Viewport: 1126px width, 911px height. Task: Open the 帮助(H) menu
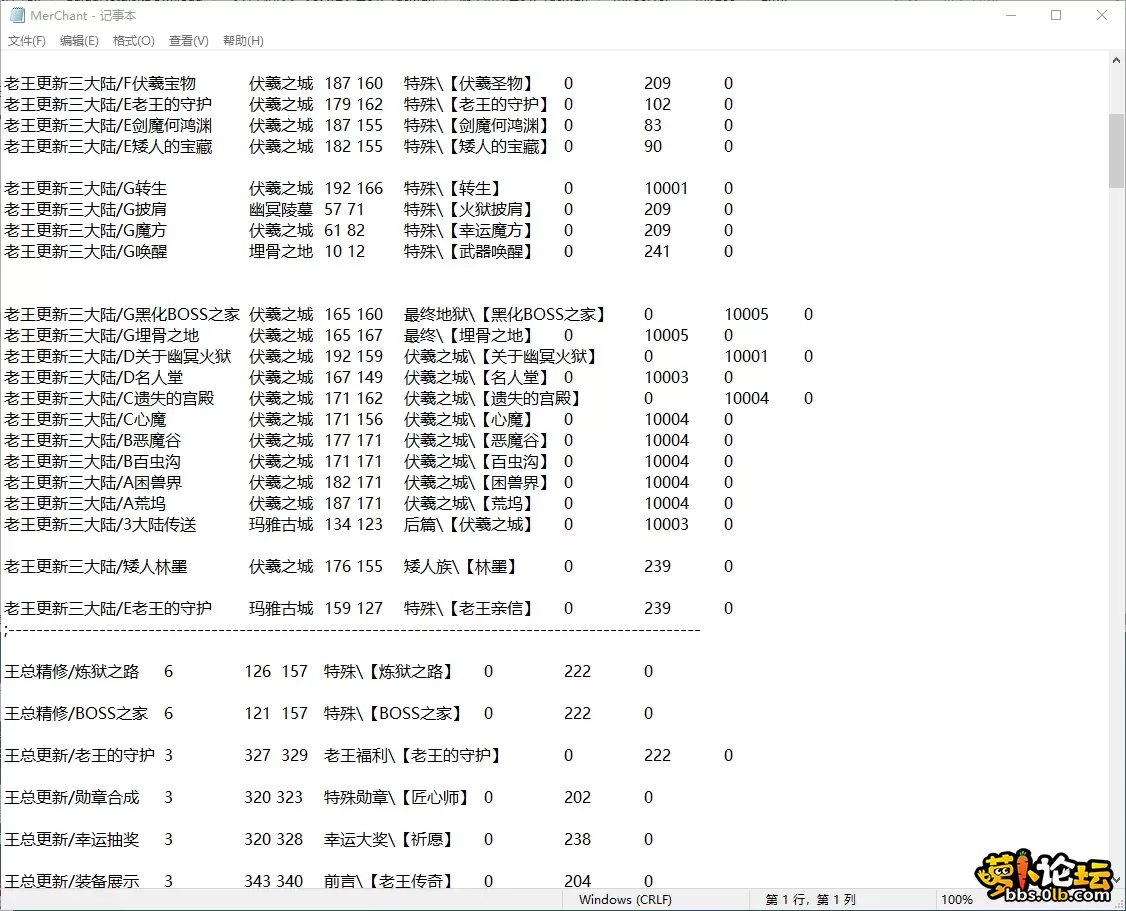[x=241, y=40]
